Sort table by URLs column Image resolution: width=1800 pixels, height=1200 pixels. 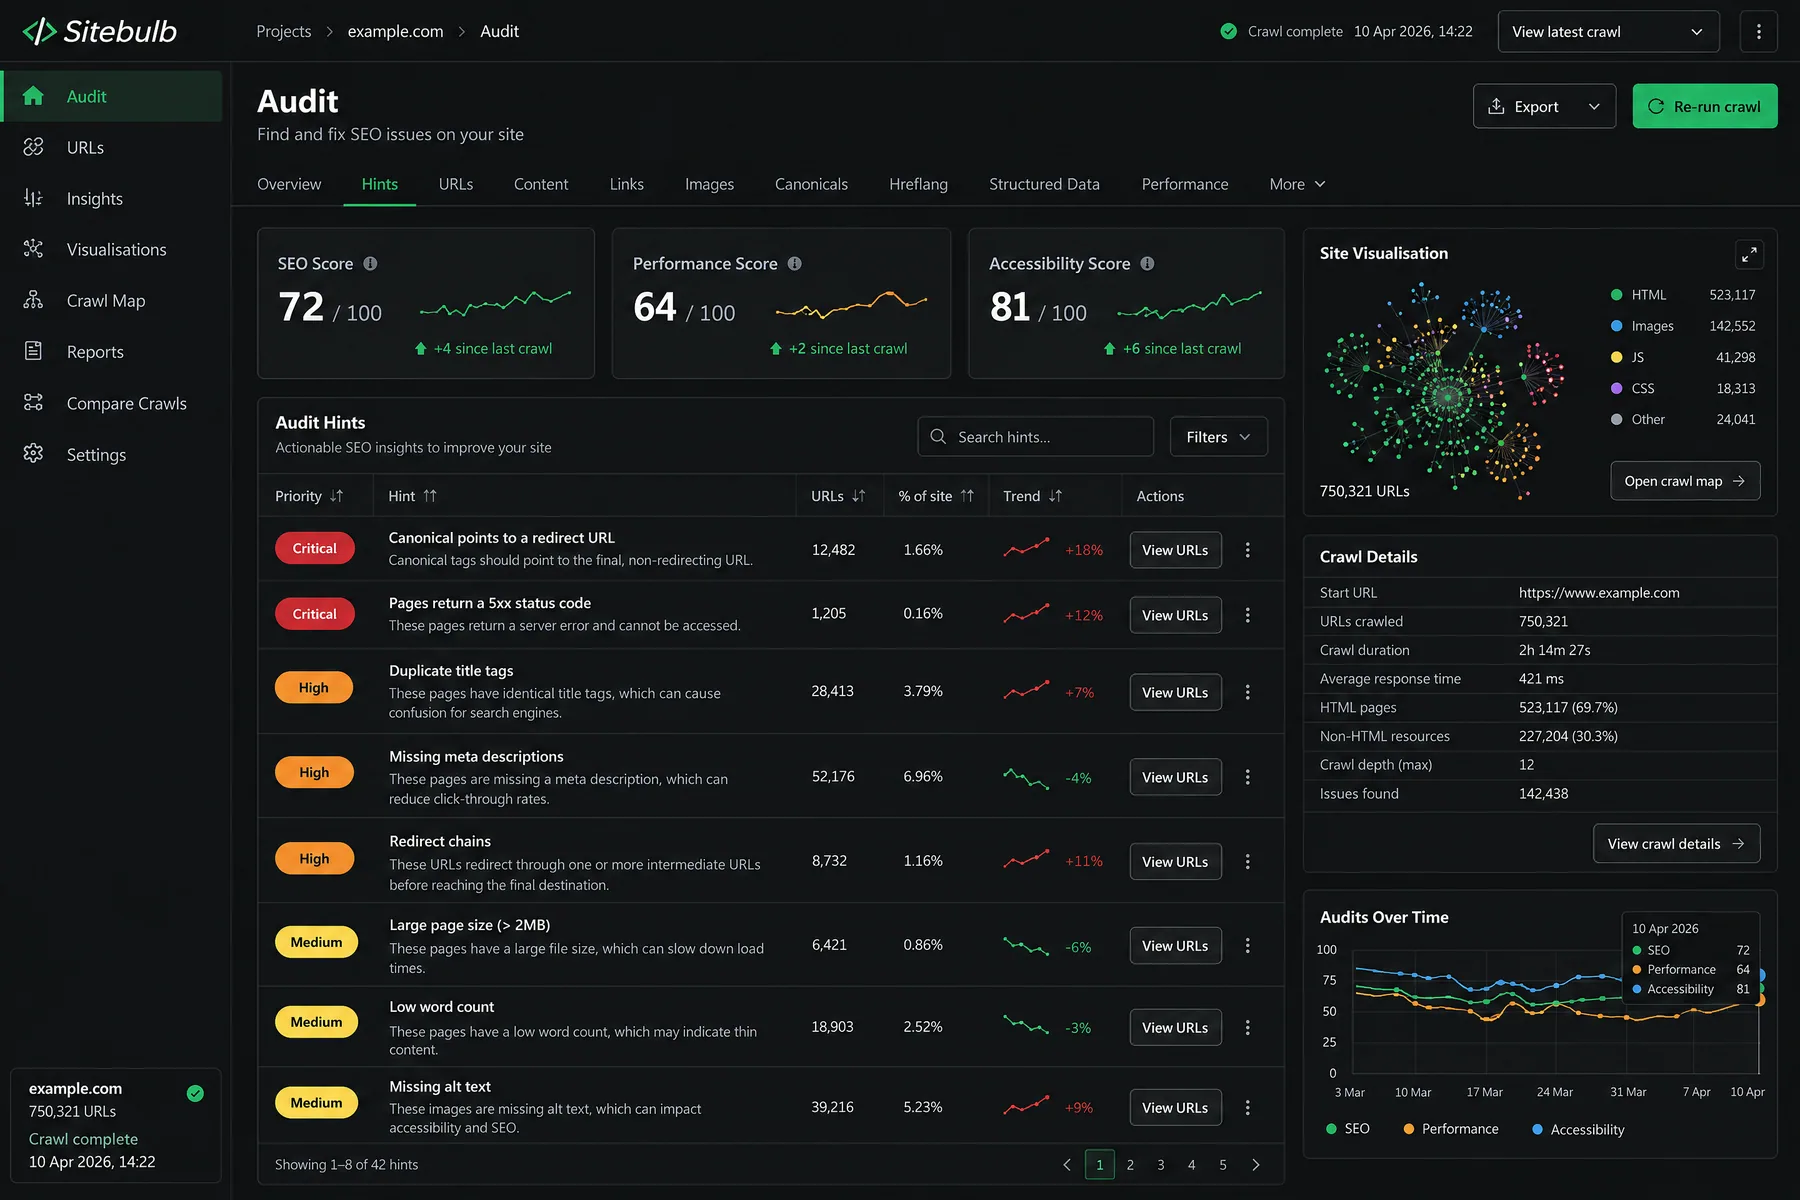[838, 496]
